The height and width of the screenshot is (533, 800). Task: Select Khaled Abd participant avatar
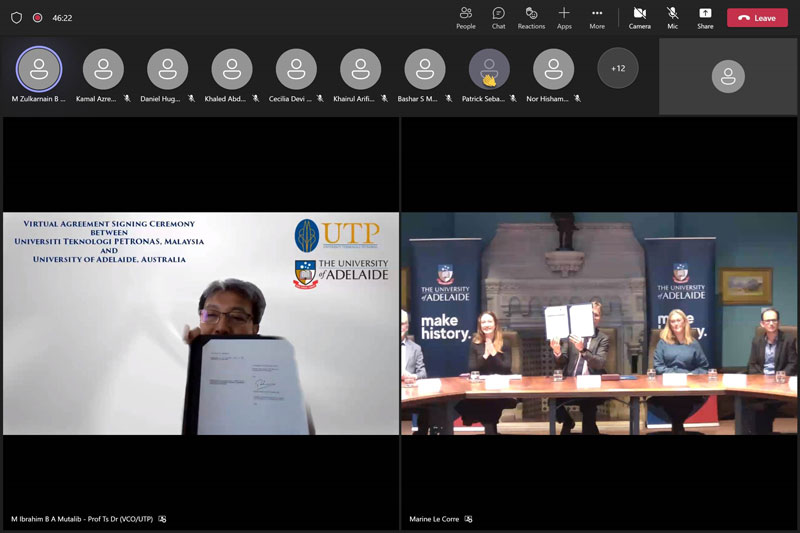click(232, 69)
